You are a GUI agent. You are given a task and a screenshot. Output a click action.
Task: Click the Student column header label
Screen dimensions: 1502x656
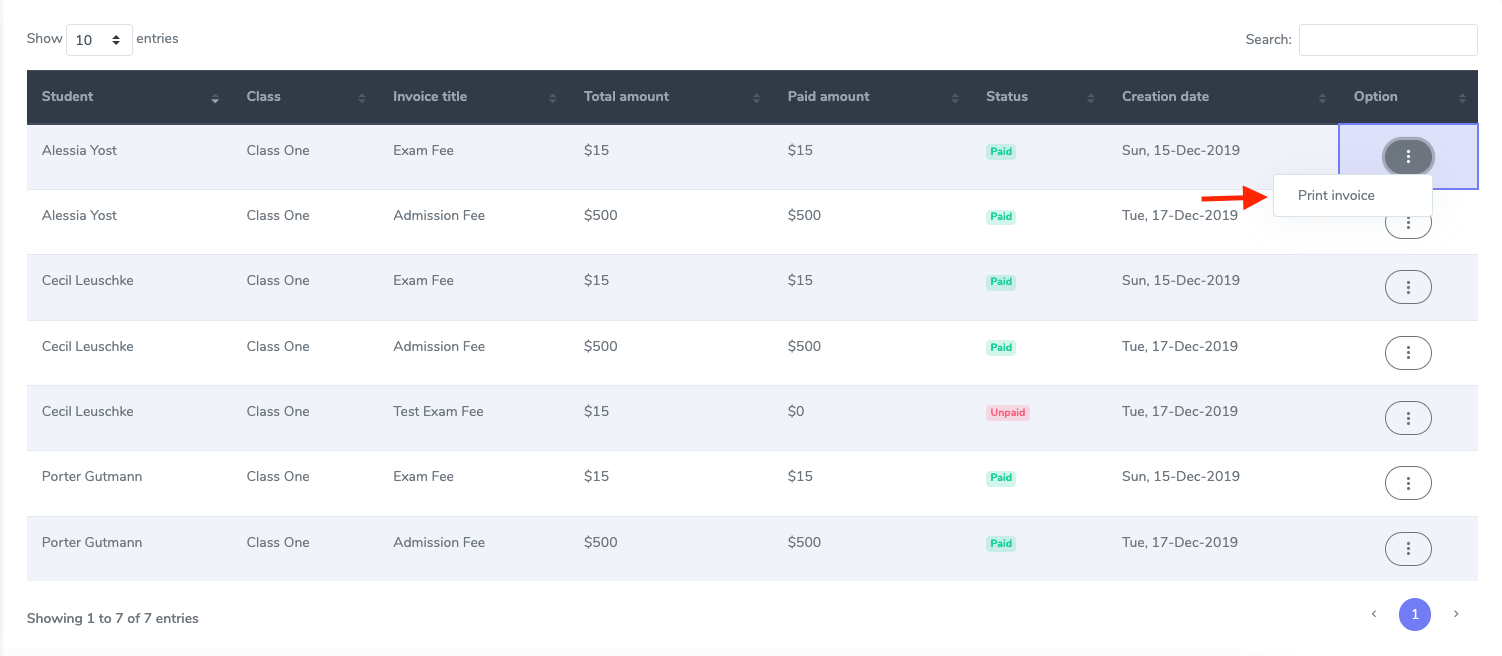pyautogui.click(x=67, y=96)
